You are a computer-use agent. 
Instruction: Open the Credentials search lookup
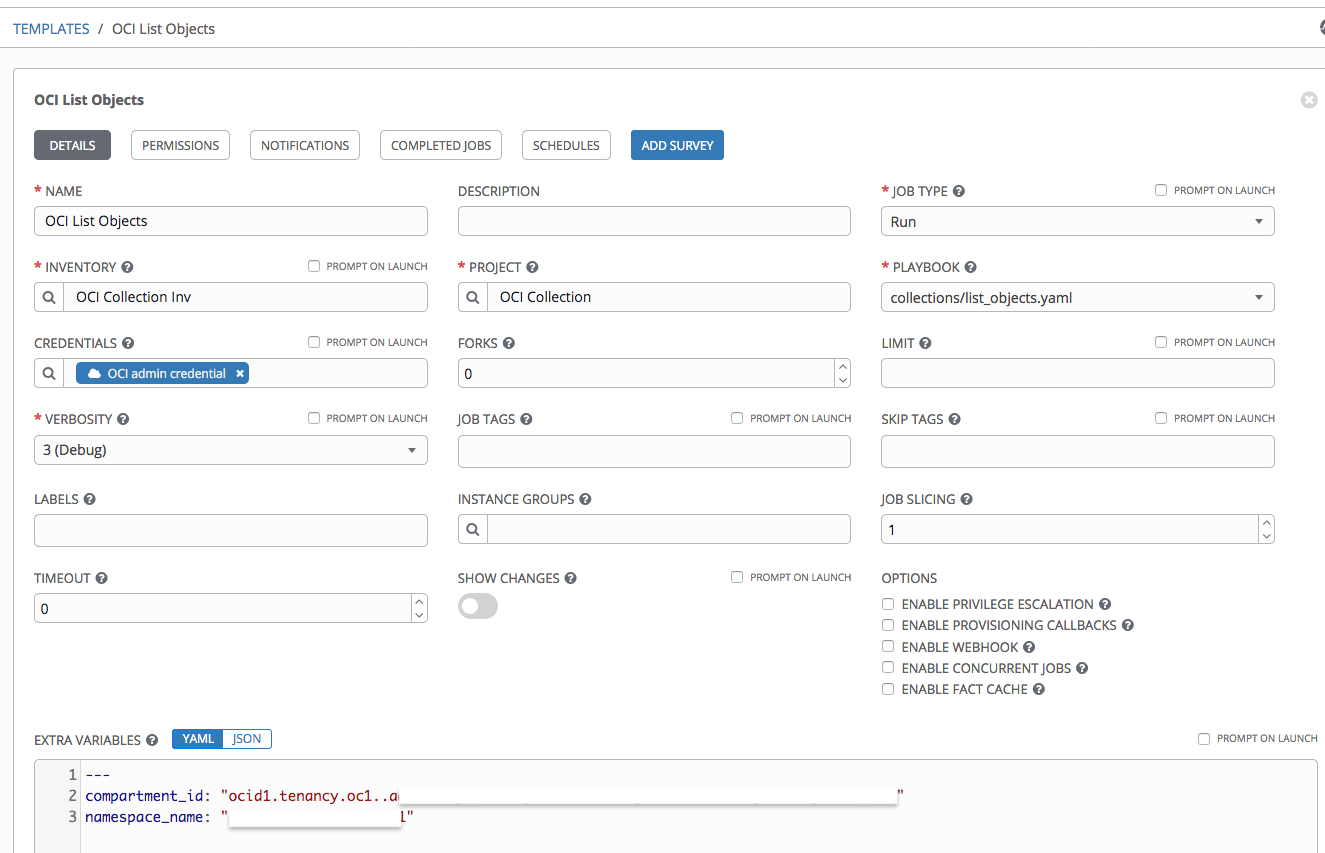[x=48, y=372]
